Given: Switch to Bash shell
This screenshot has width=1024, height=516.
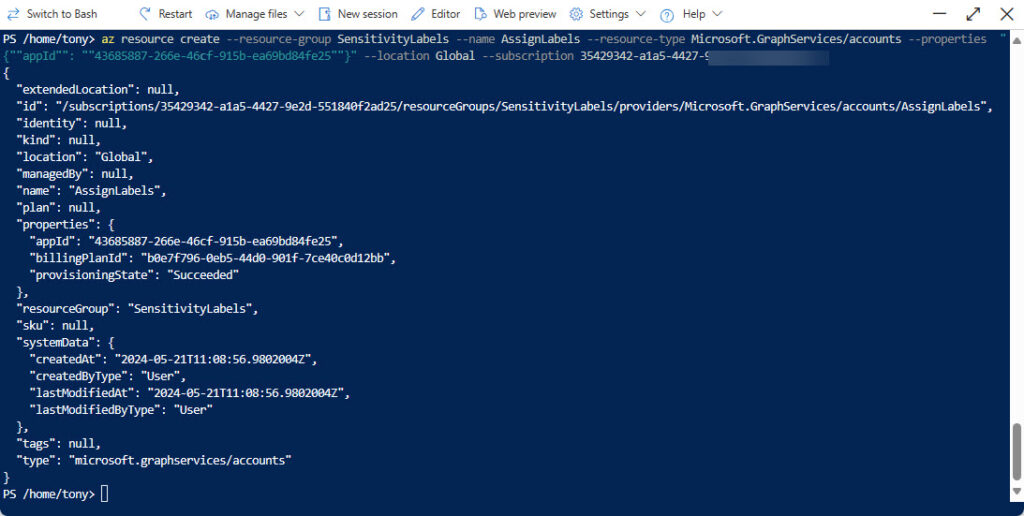Looking at the screenshot, I should point(52,14).
